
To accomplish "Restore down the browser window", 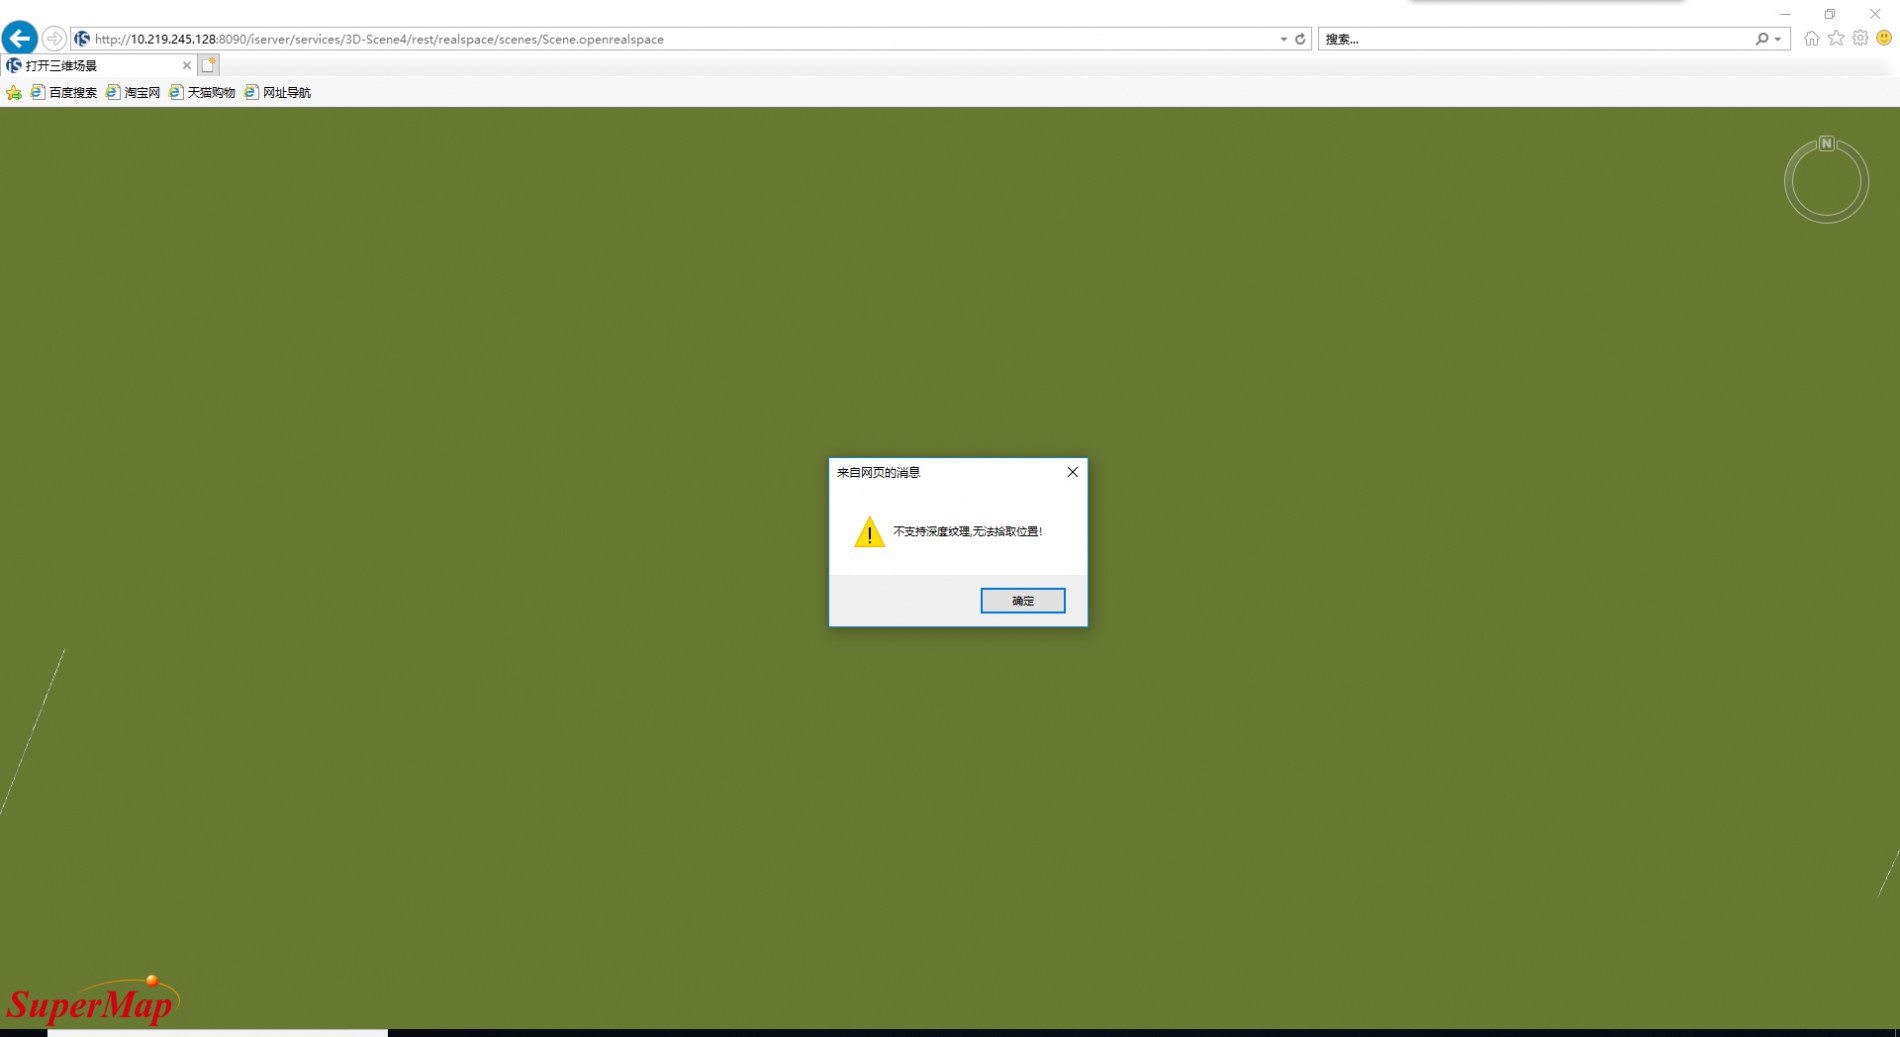I will 1829,14.
